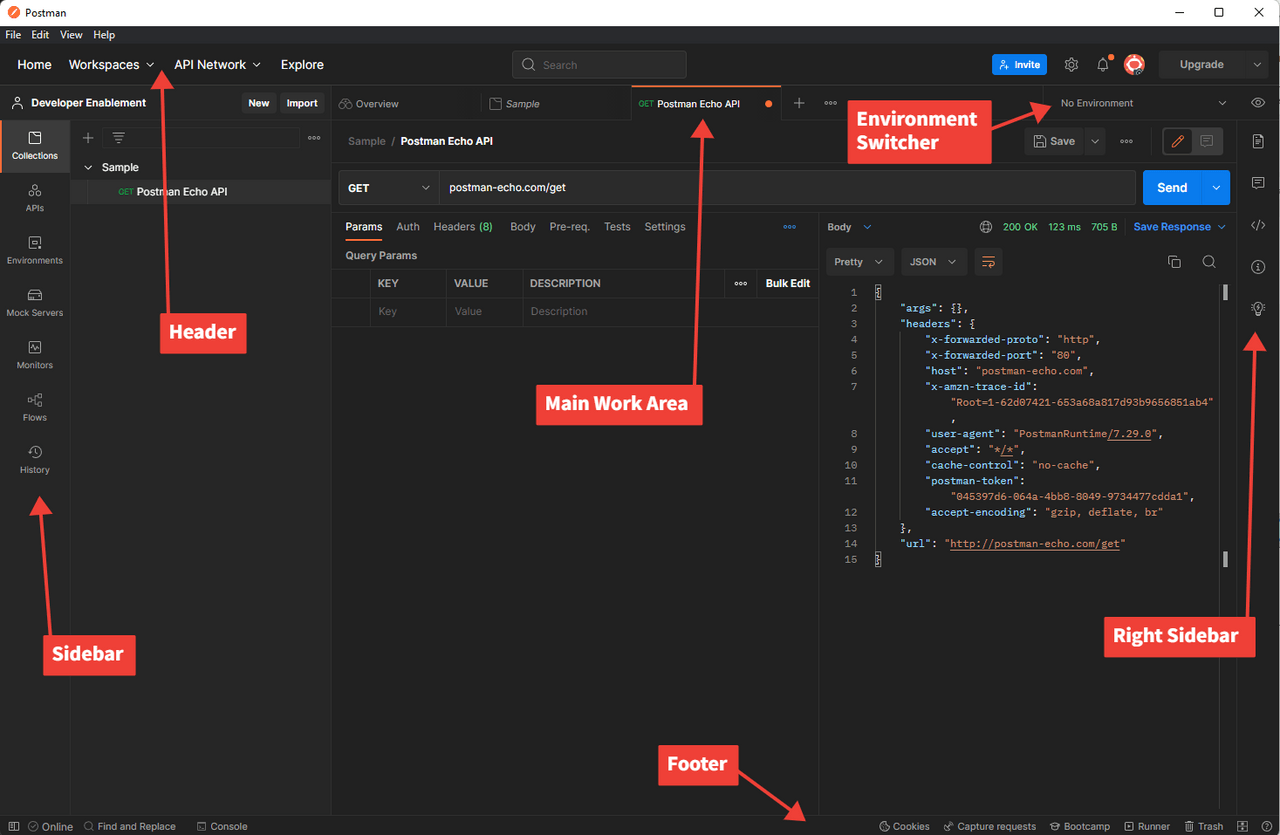Click the network globe icon near the status

coord(986,227)
